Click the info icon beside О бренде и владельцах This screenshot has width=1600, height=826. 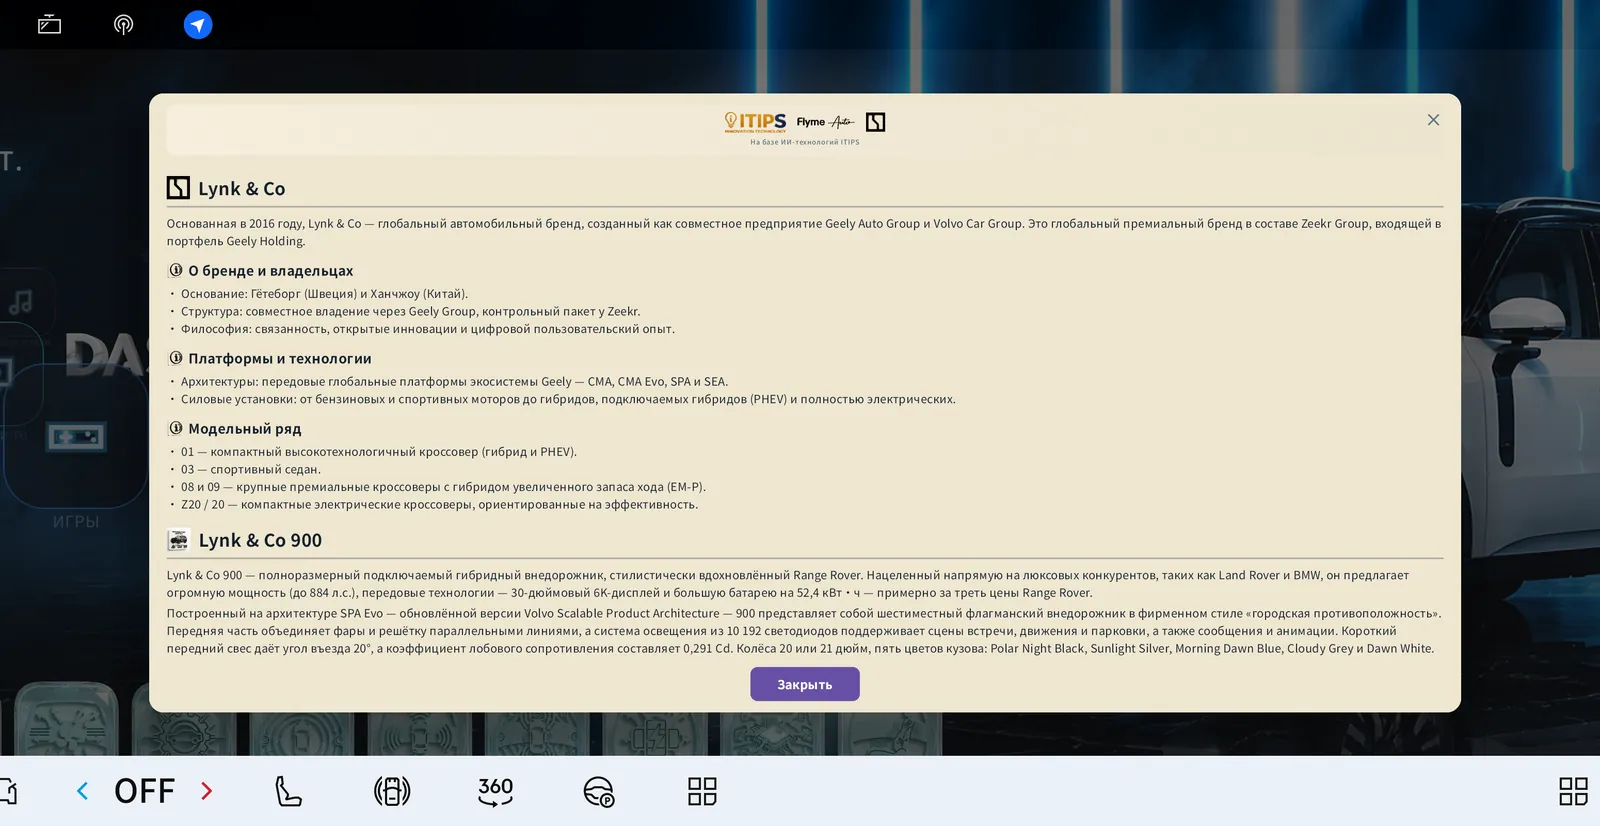(176, 270)
